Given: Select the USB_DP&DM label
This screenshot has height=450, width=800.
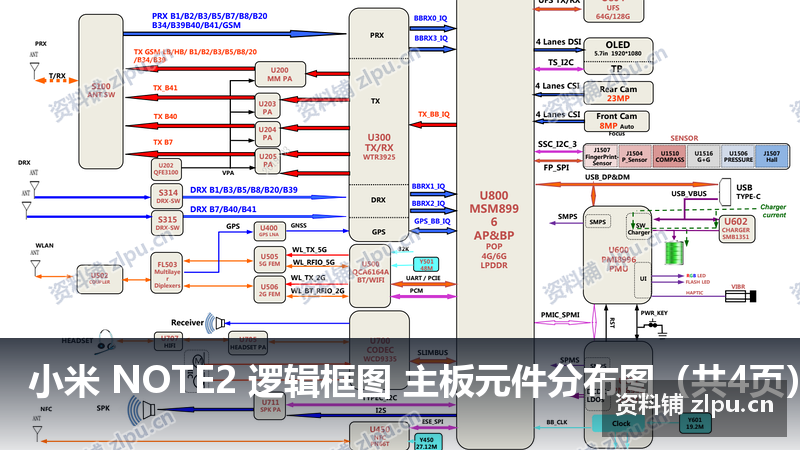Looking at the screenshot, I should point(607,177).
